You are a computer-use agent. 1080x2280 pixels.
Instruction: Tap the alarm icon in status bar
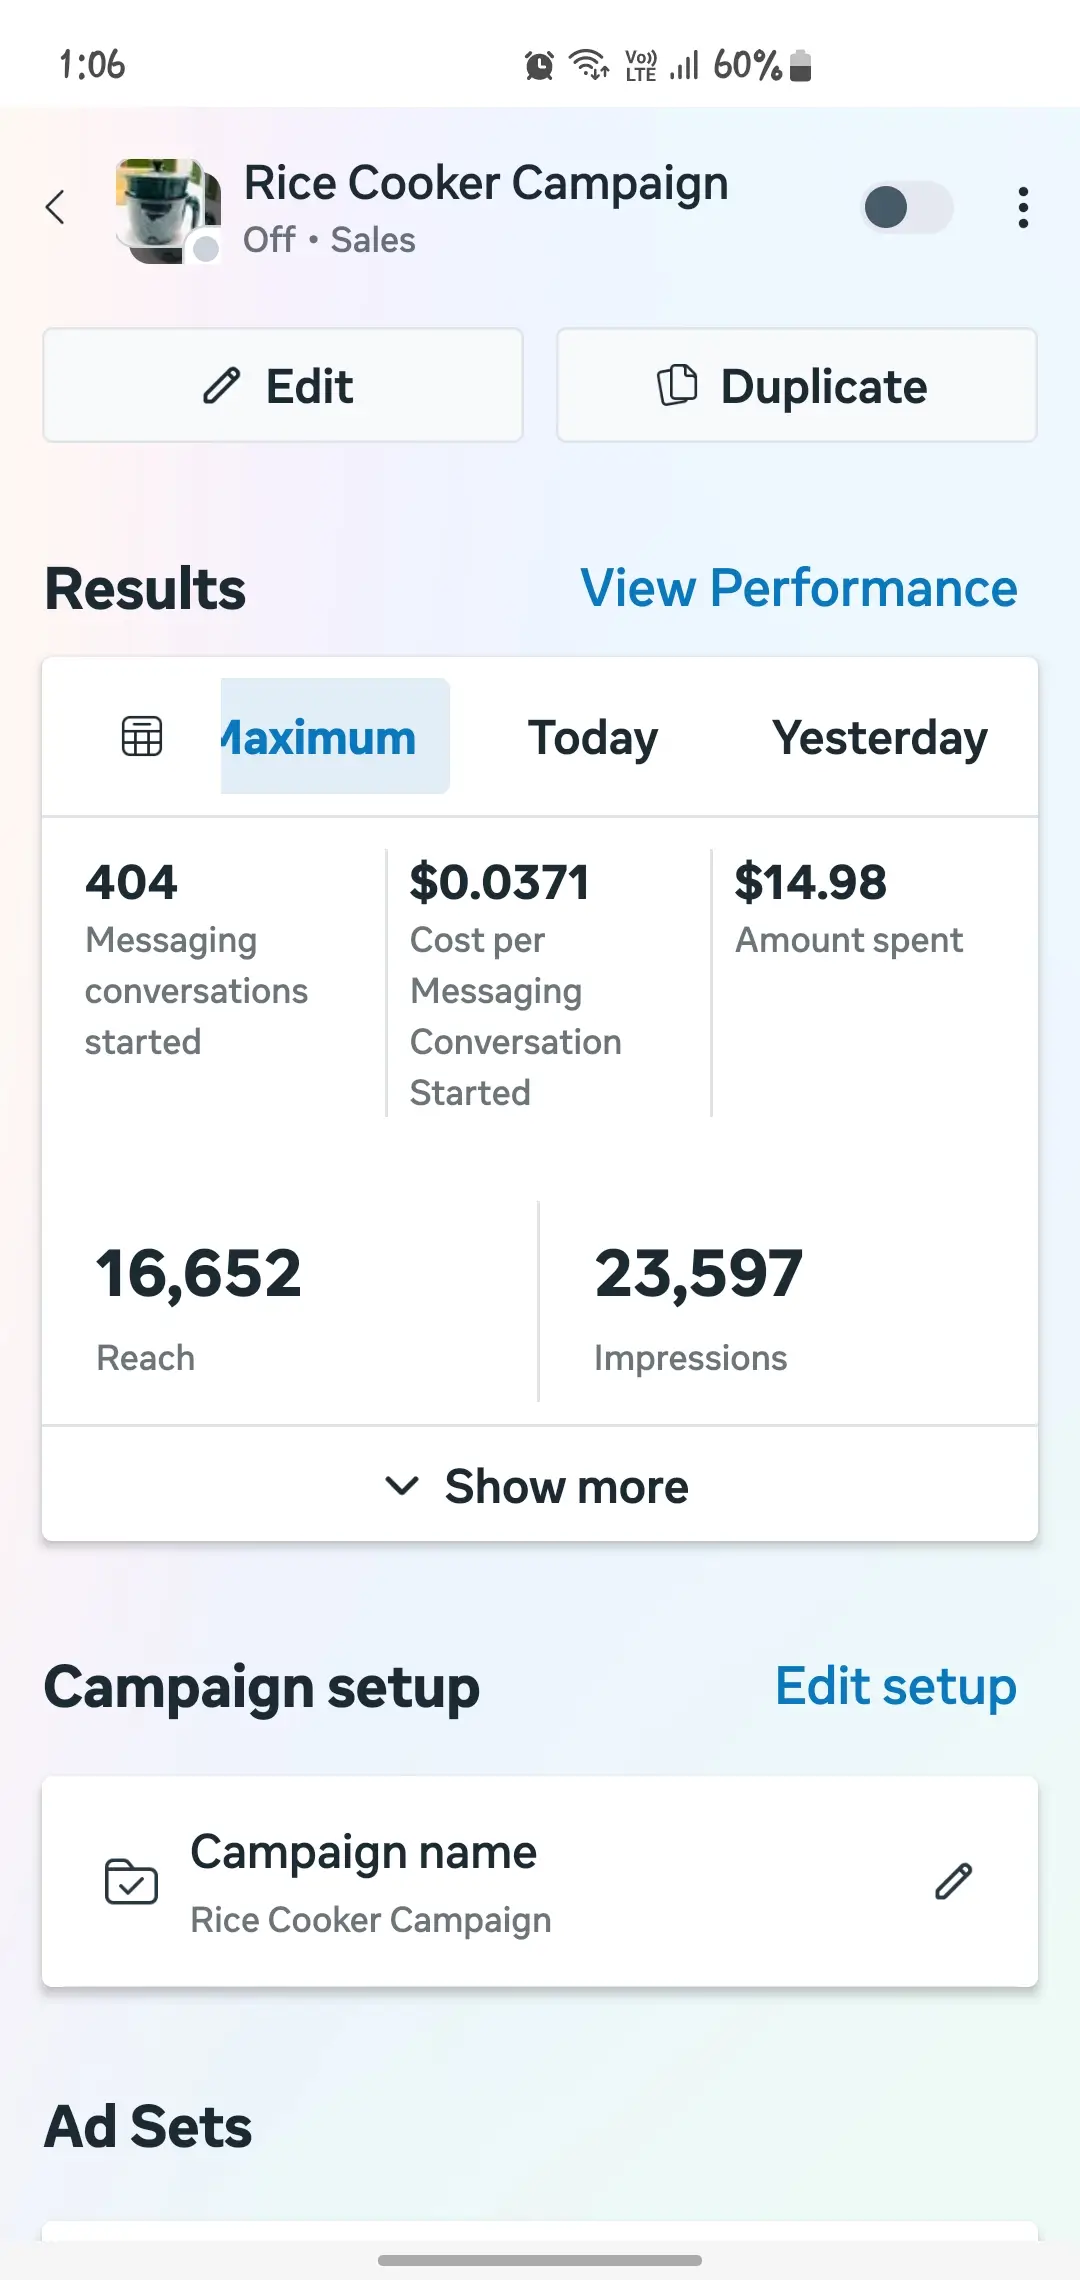539,66
